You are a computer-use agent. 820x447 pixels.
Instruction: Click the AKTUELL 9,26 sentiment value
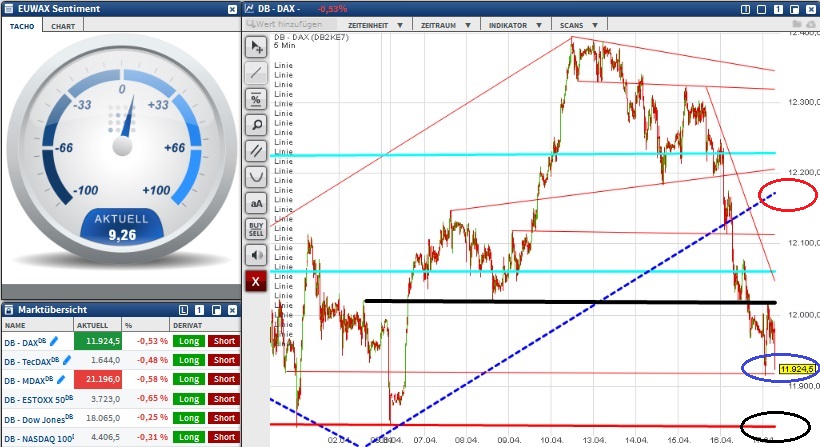coord(122,227)
